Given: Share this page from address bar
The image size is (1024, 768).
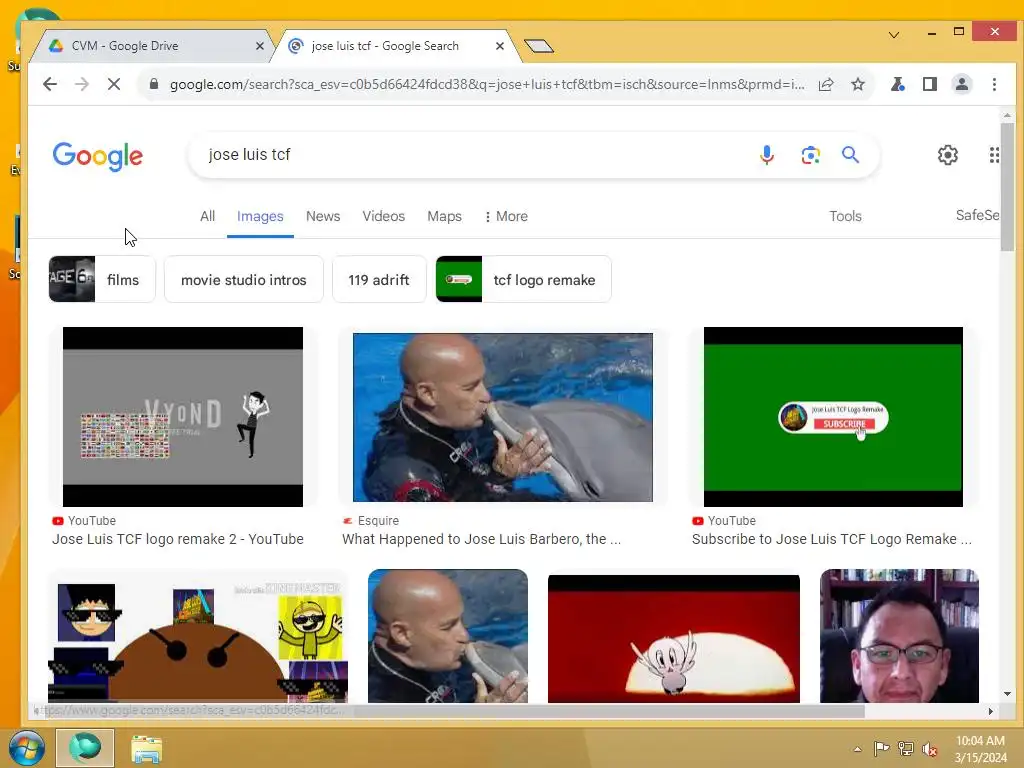Looking at the screenshot, I should [826, 84].
